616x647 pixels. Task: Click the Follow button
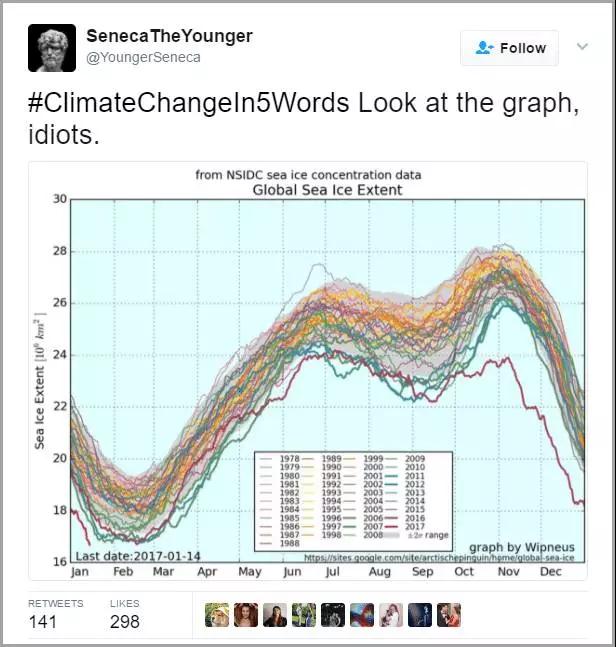(x=508, y=48)
